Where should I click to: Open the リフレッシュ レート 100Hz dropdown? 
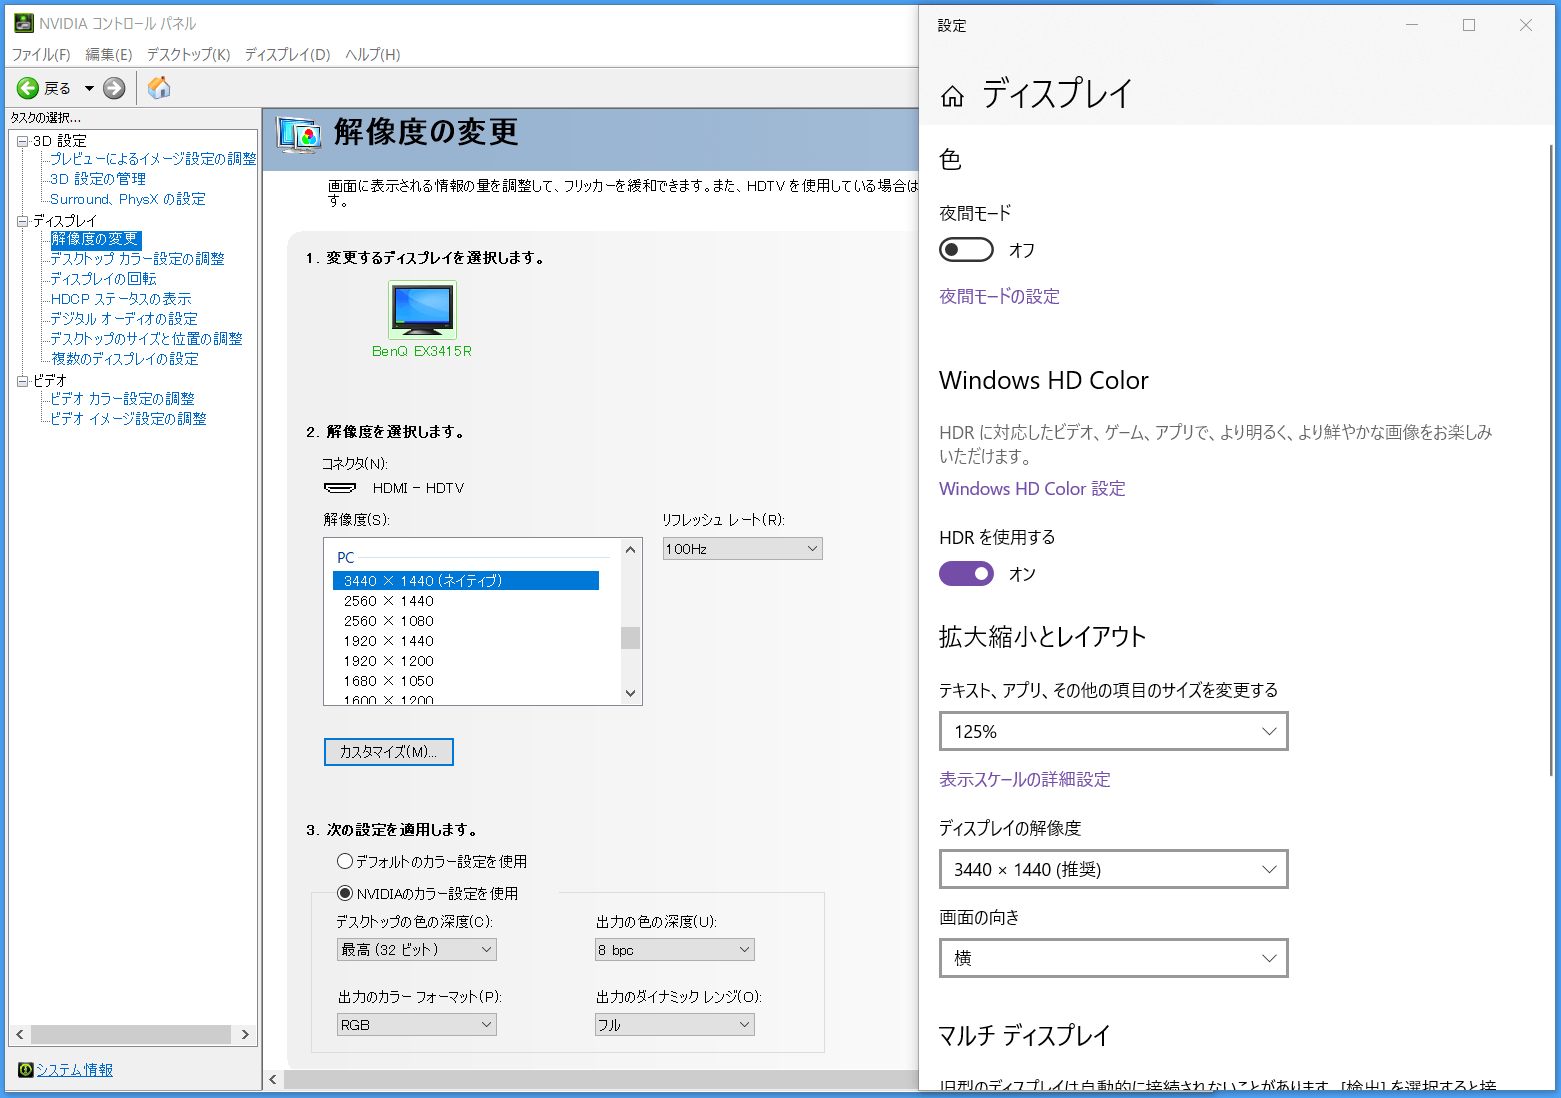click(742, 549)
